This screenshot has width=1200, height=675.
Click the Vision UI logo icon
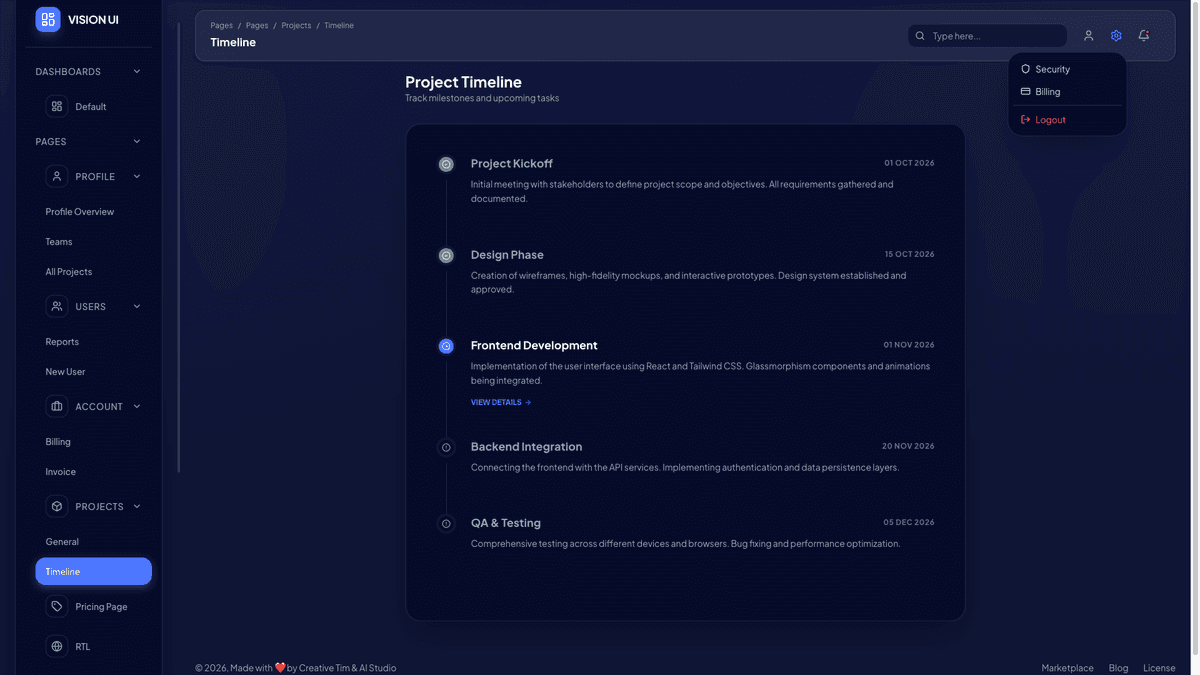point(47,19)
